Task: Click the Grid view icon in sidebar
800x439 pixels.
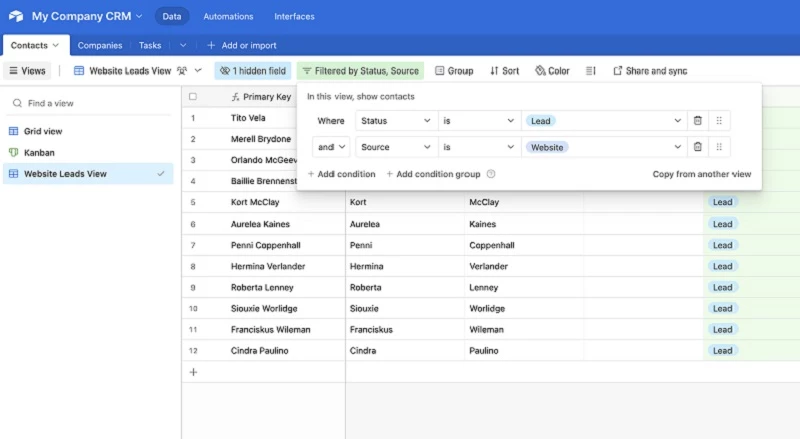Action: 14,131
